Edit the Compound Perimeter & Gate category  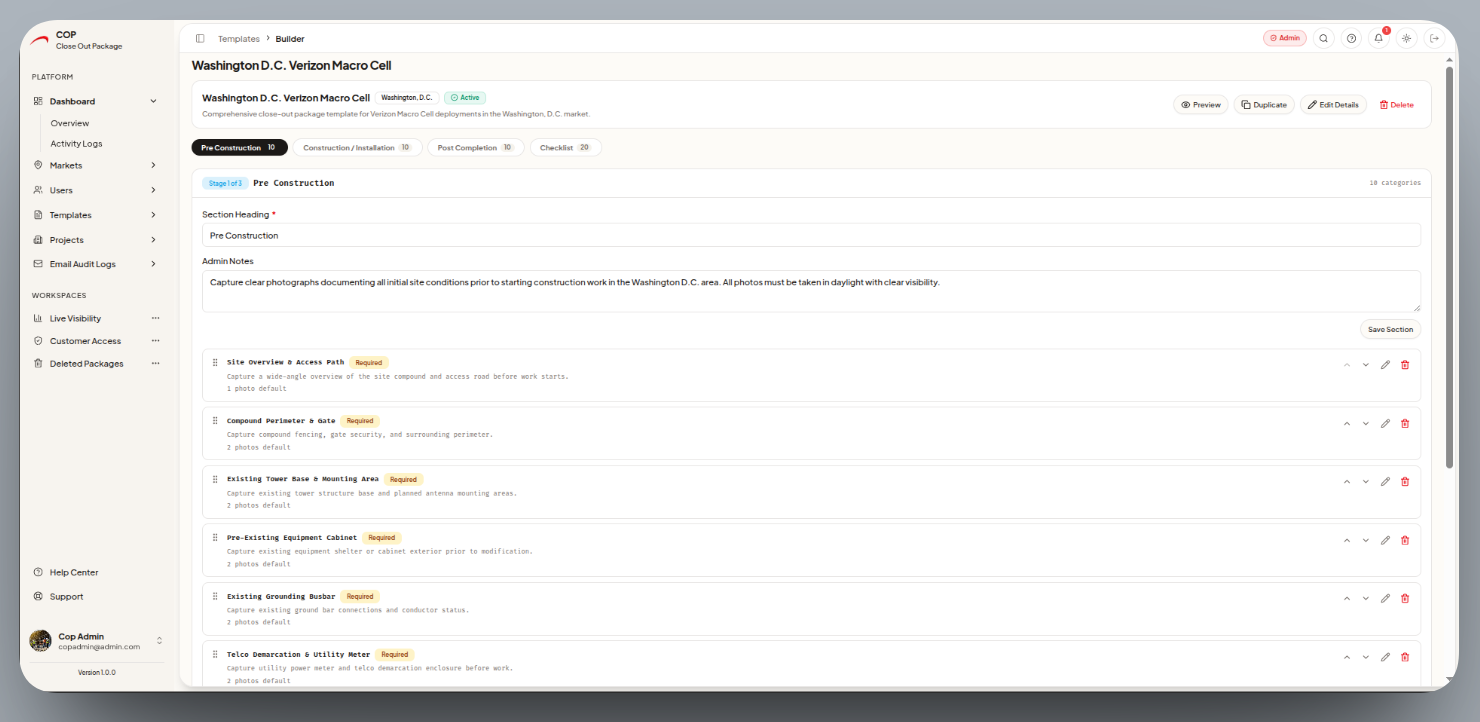1385,423
